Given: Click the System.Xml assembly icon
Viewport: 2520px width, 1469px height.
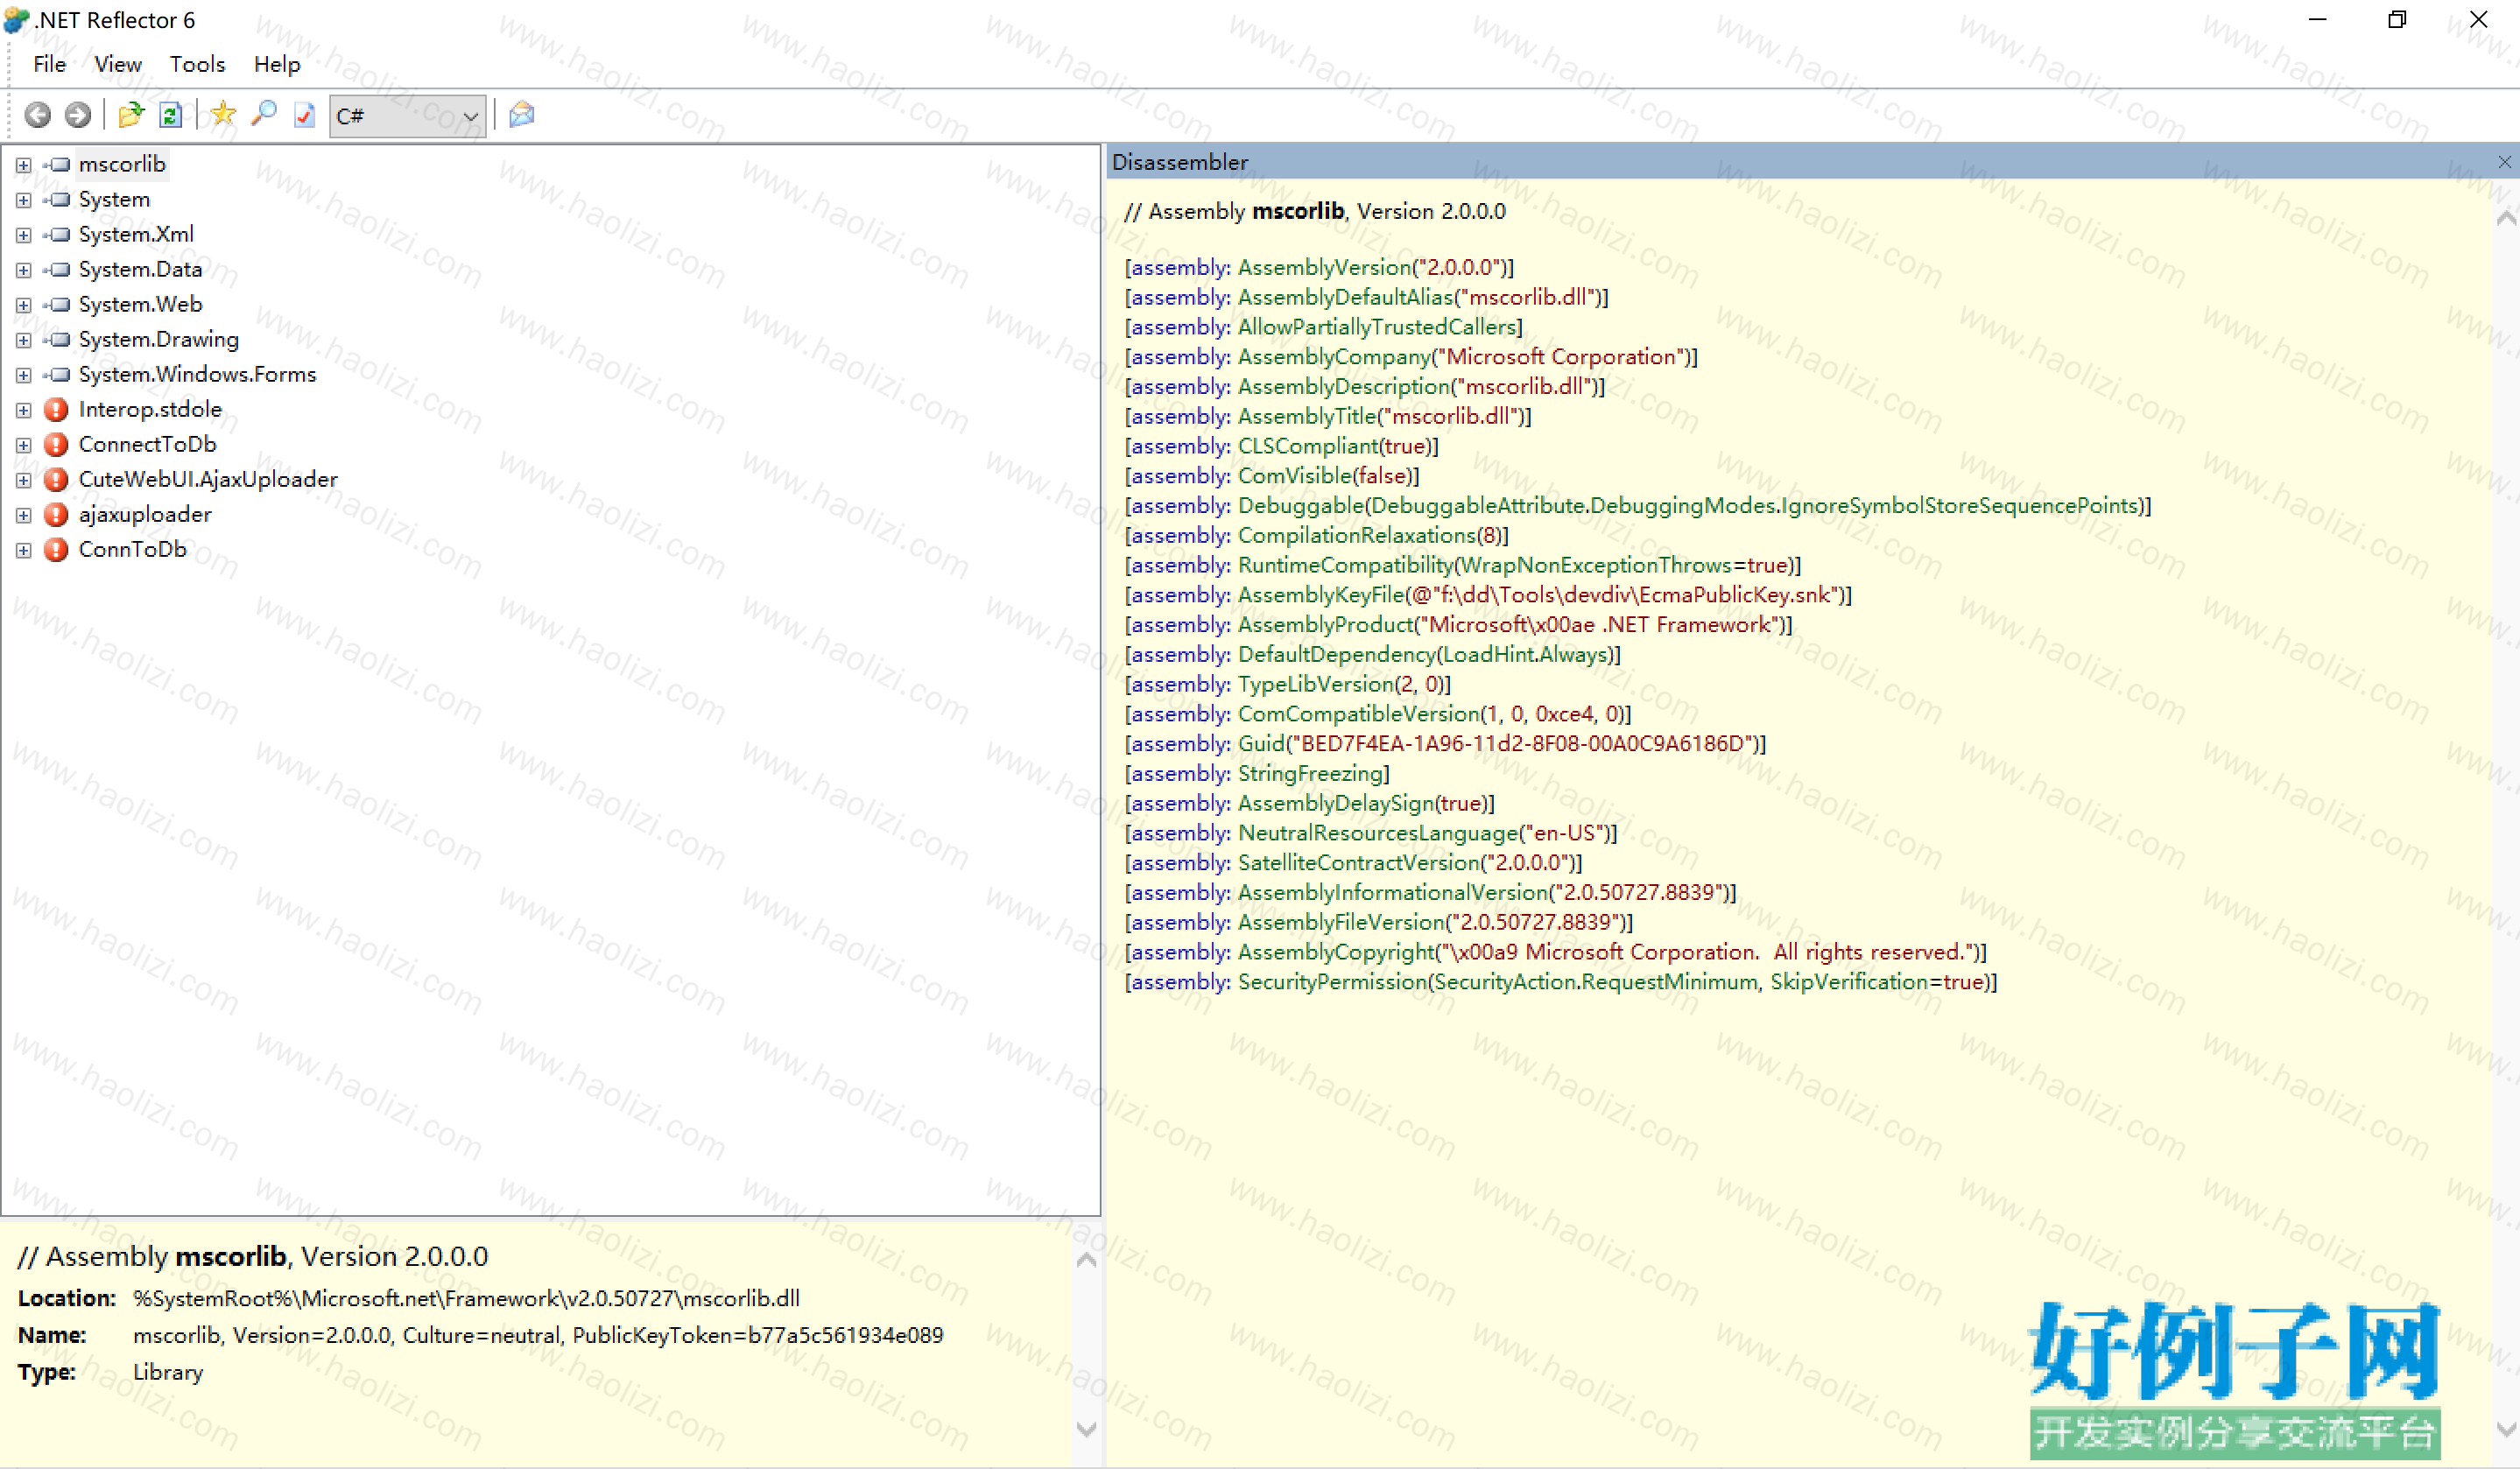Looking at the screenshot, I should (57, 234).
